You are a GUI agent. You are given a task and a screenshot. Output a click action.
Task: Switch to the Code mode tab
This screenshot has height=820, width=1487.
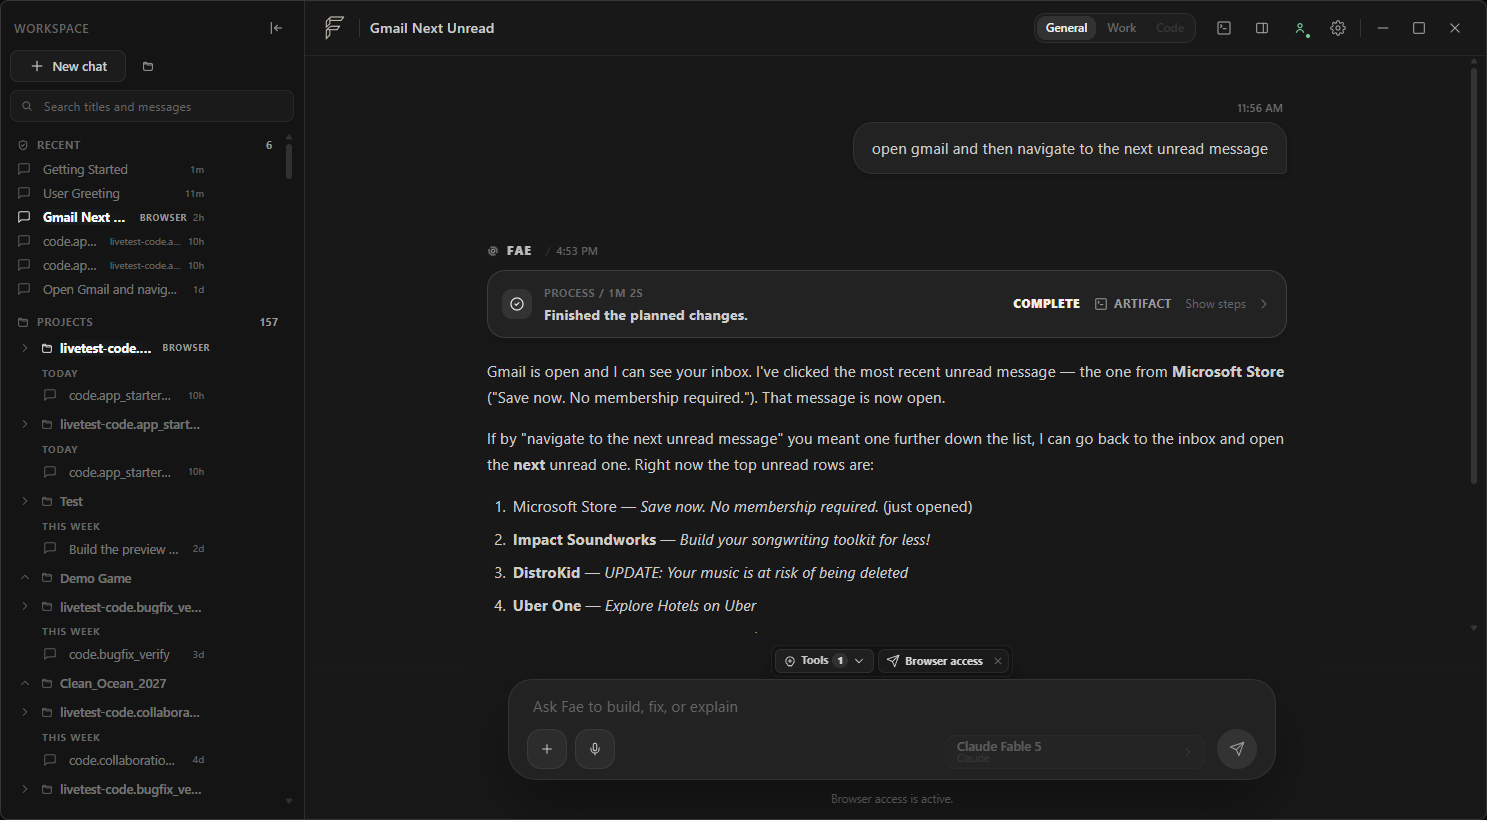click(1170, 28)
